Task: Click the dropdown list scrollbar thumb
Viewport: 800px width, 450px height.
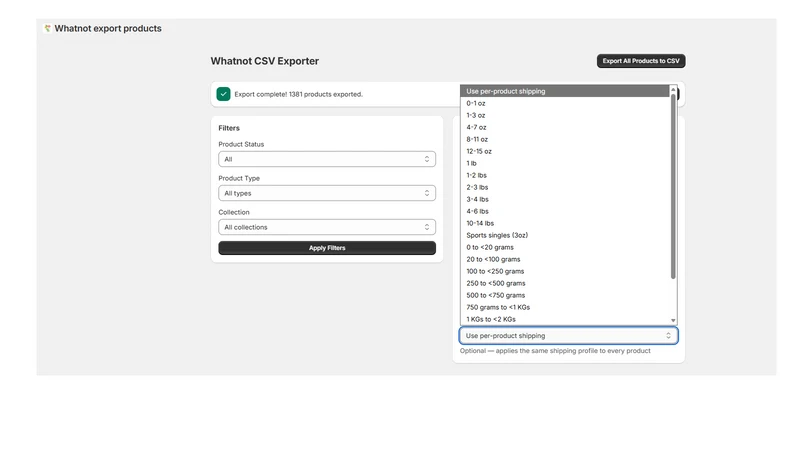Action: click(673, 186)
